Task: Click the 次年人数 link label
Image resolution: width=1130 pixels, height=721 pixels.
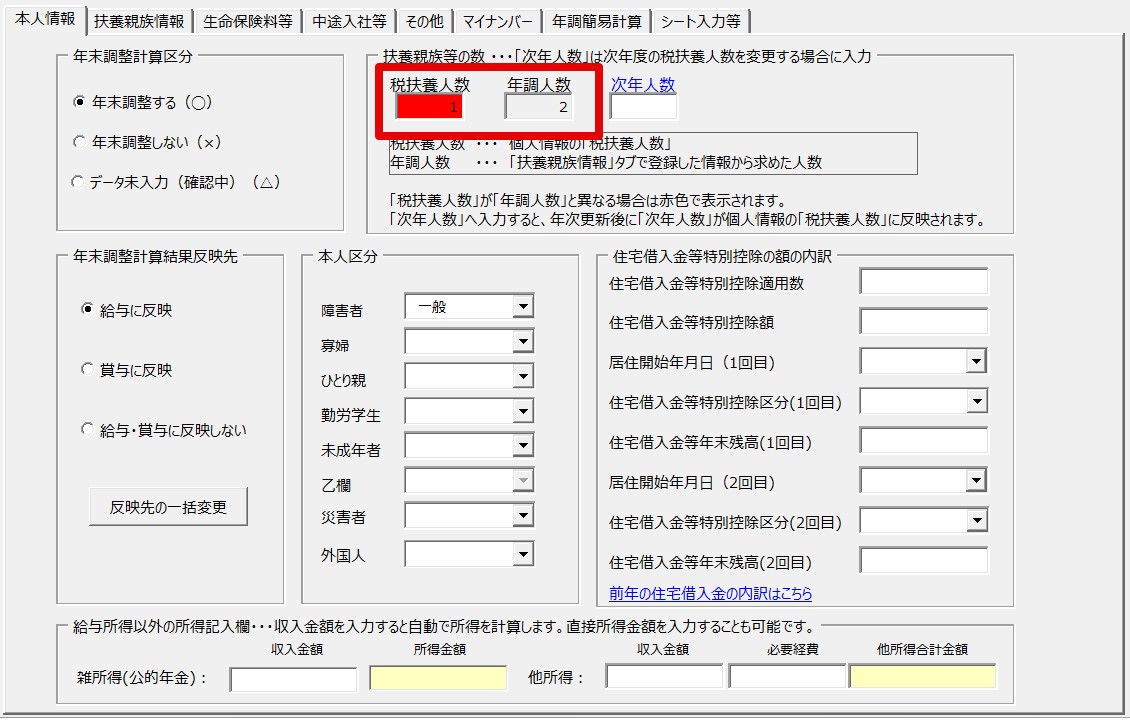Action: tap(643, 86)
